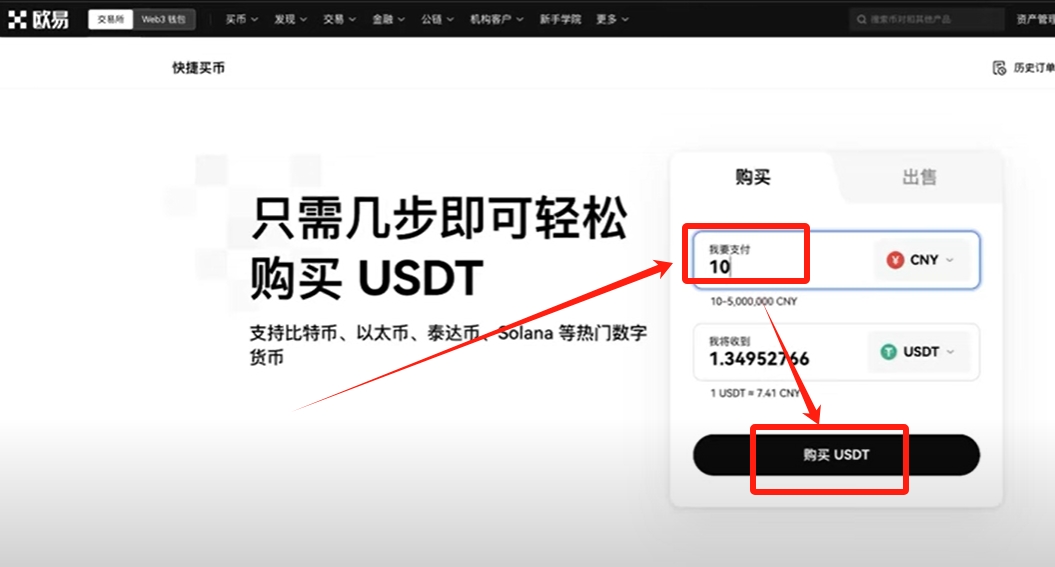Open 历史订单 order history icon

(999, 68)
